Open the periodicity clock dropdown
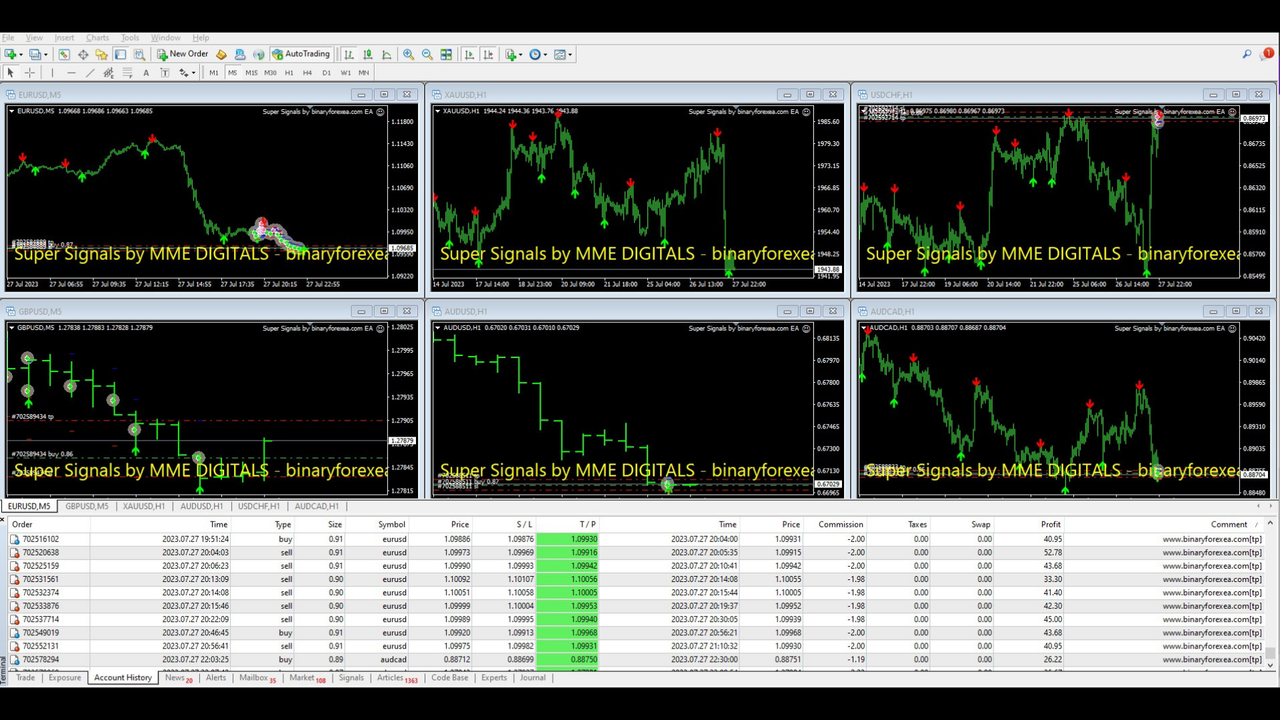The image size is (1280, 720). tap(545, 54)
